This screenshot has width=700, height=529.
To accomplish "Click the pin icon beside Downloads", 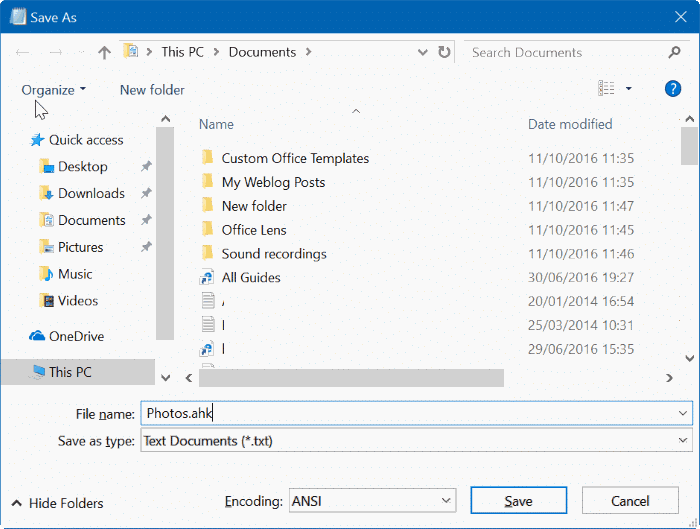I will click(x=146, y=193).
